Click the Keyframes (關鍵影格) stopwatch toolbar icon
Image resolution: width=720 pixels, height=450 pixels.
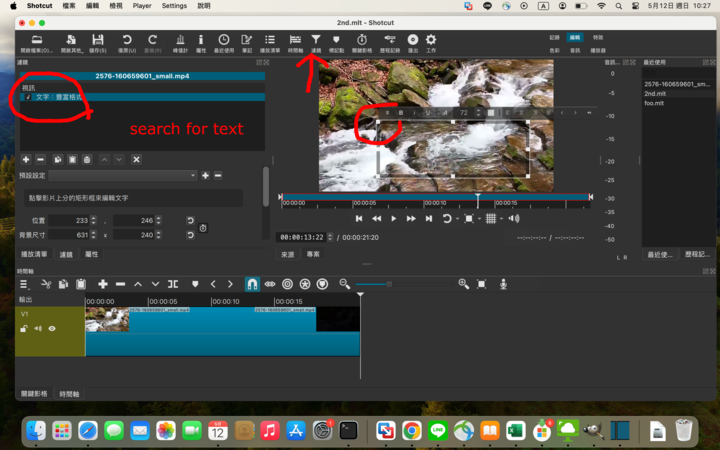362,41
